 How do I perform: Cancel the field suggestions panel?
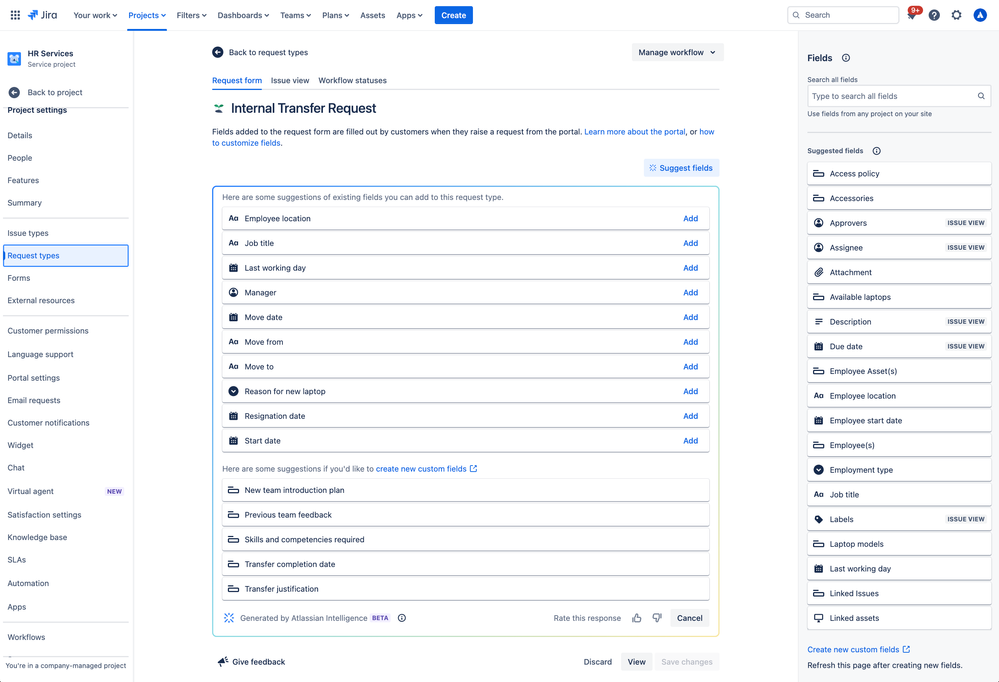(x=689, y=618)
